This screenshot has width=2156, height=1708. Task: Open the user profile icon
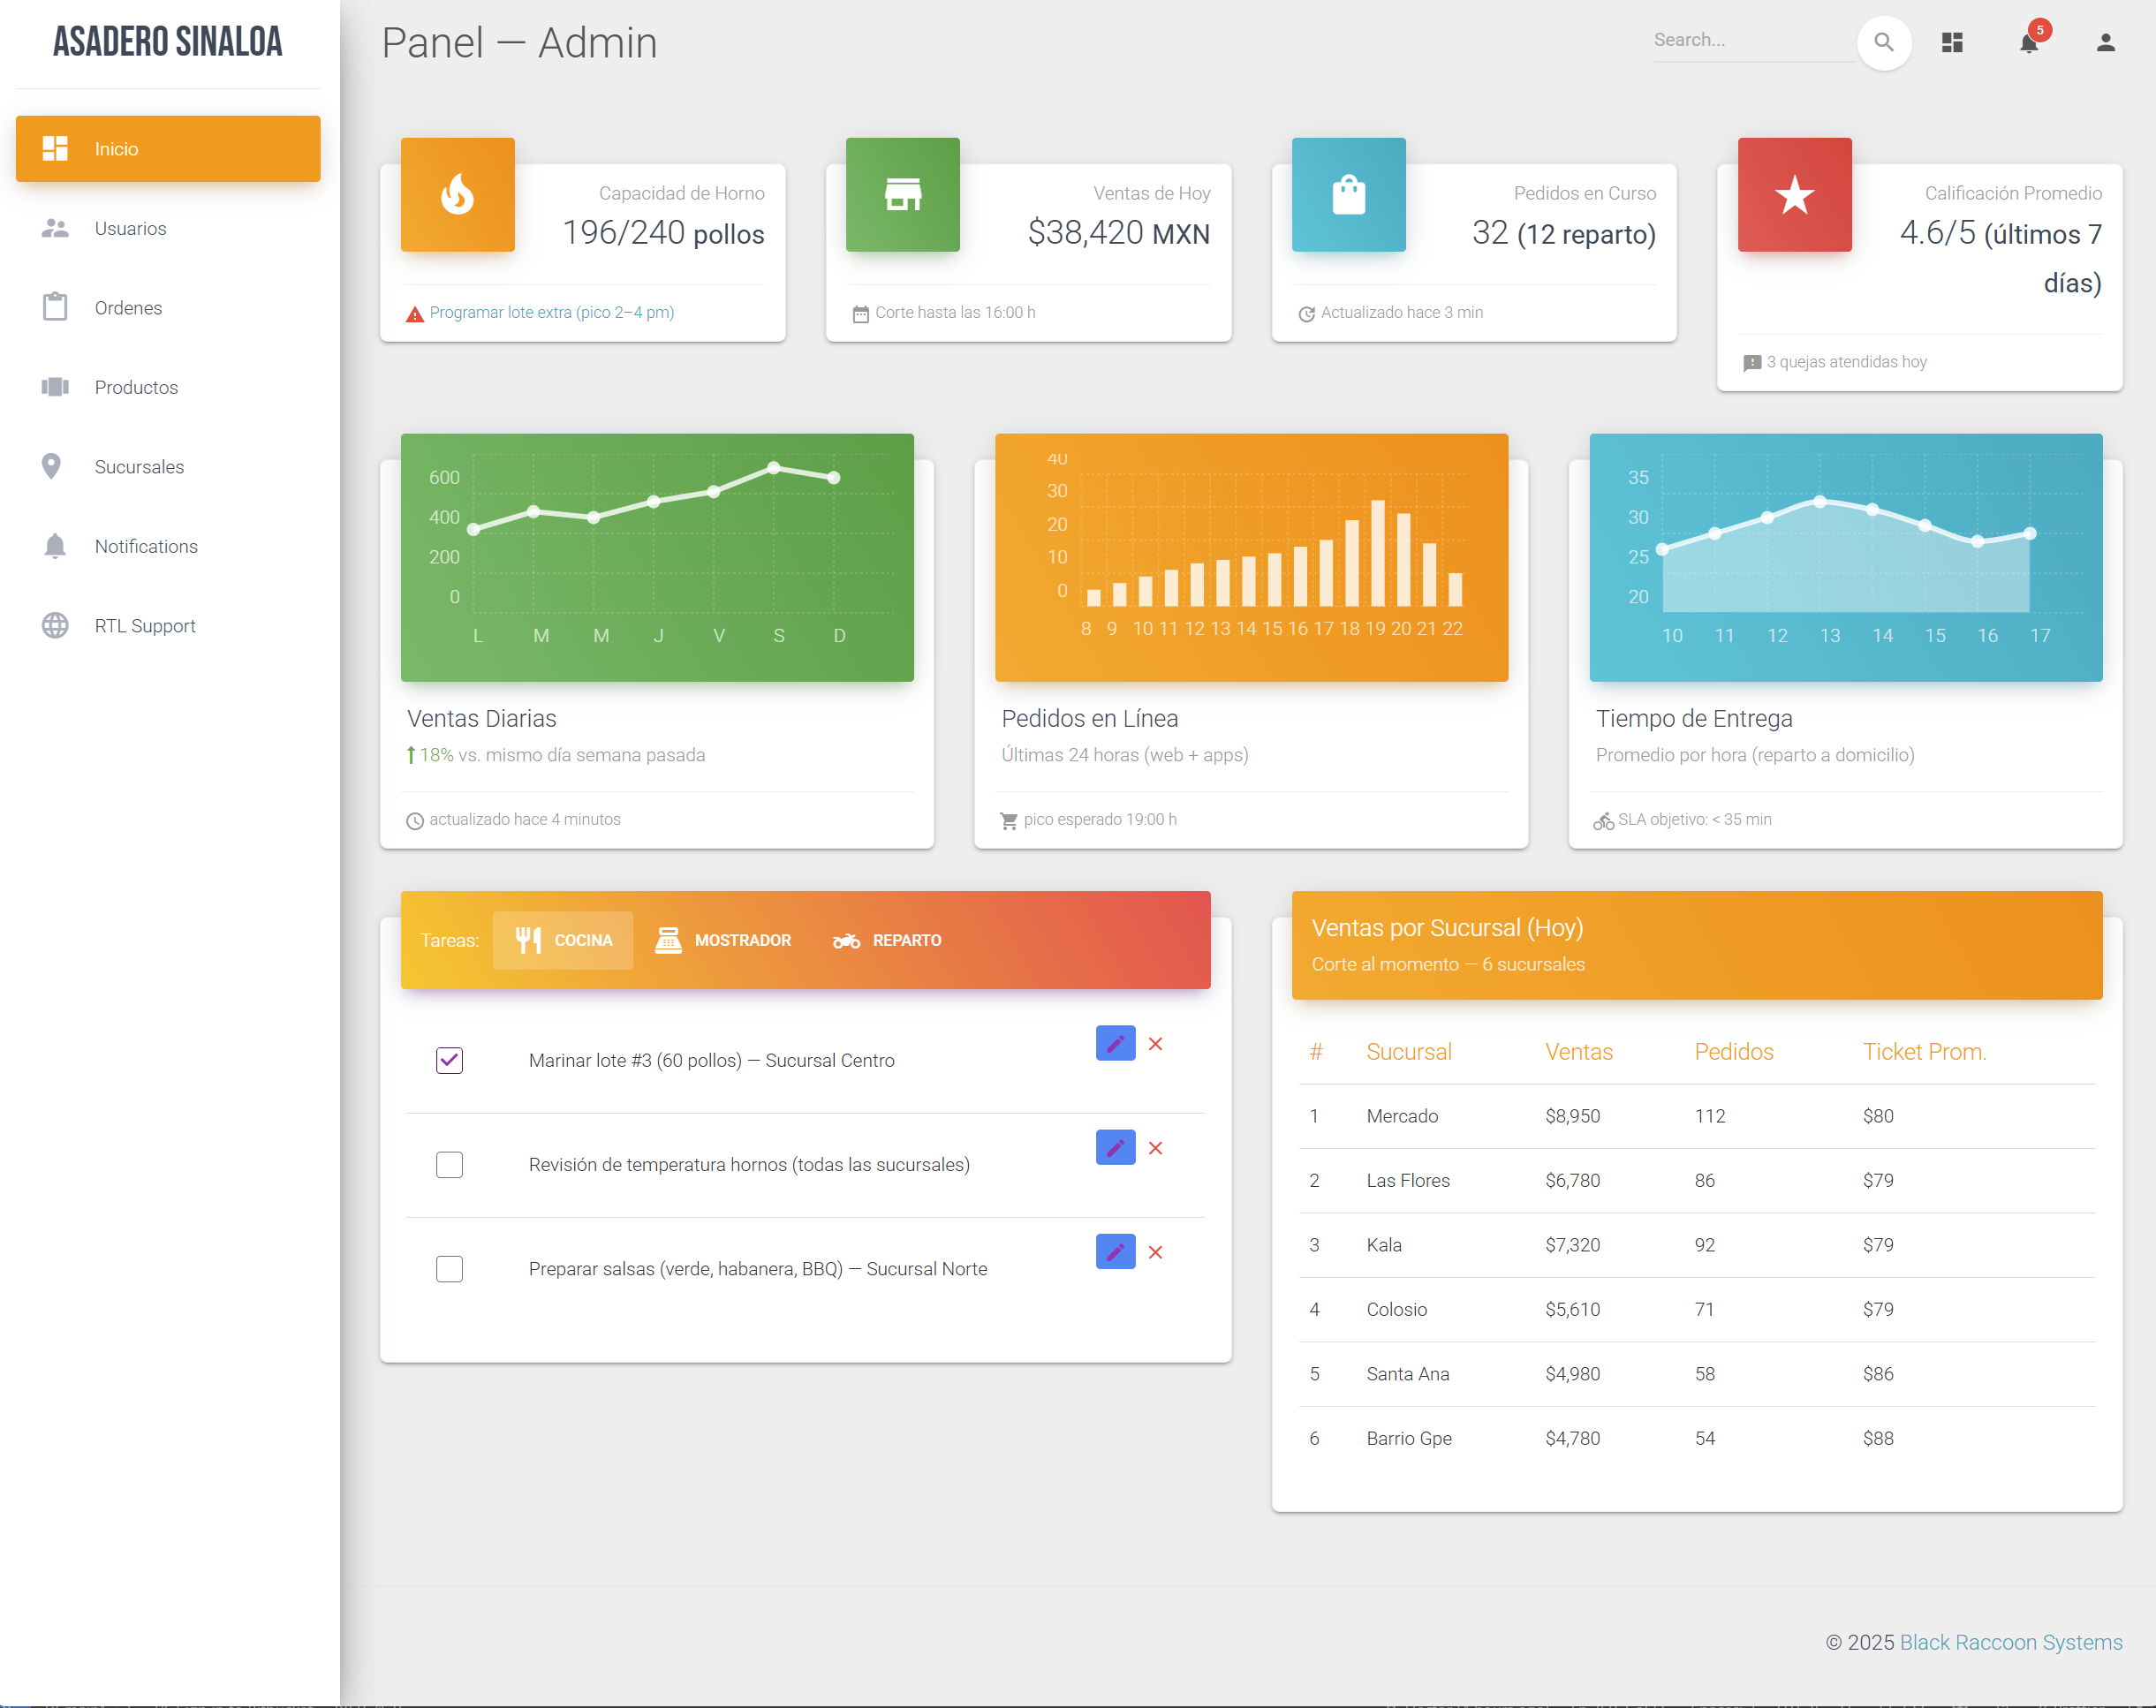(2105, 42)
